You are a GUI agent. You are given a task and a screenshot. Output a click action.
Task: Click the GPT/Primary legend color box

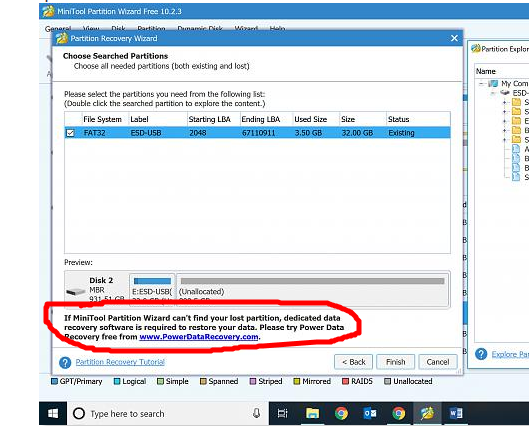54,381
